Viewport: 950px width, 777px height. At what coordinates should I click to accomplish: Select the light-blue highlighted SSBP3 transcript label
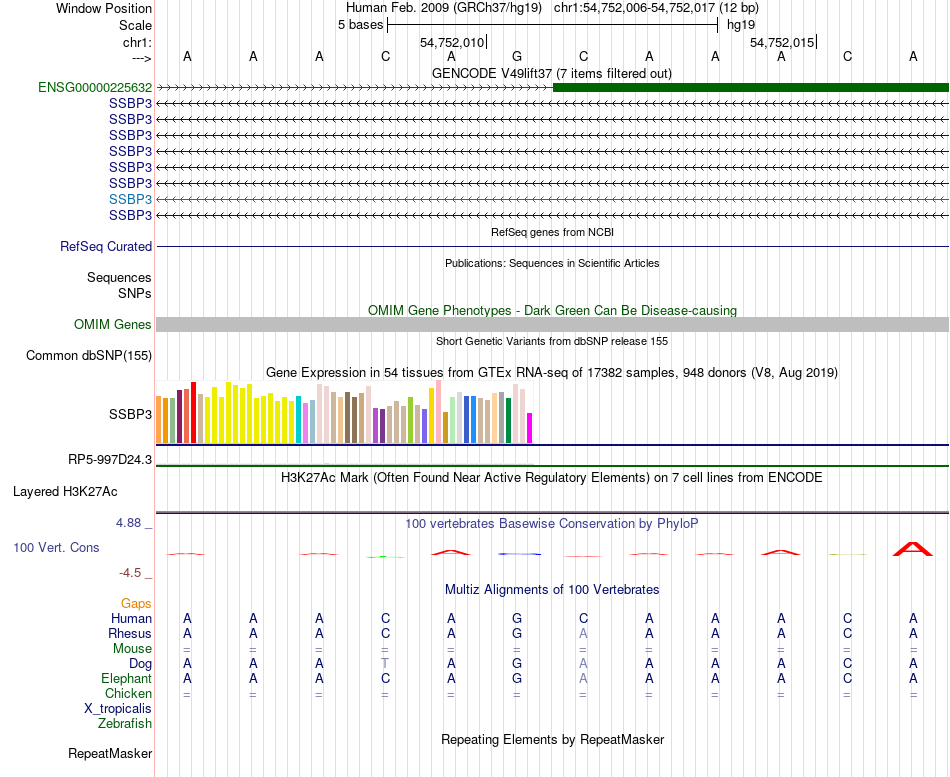130,199
